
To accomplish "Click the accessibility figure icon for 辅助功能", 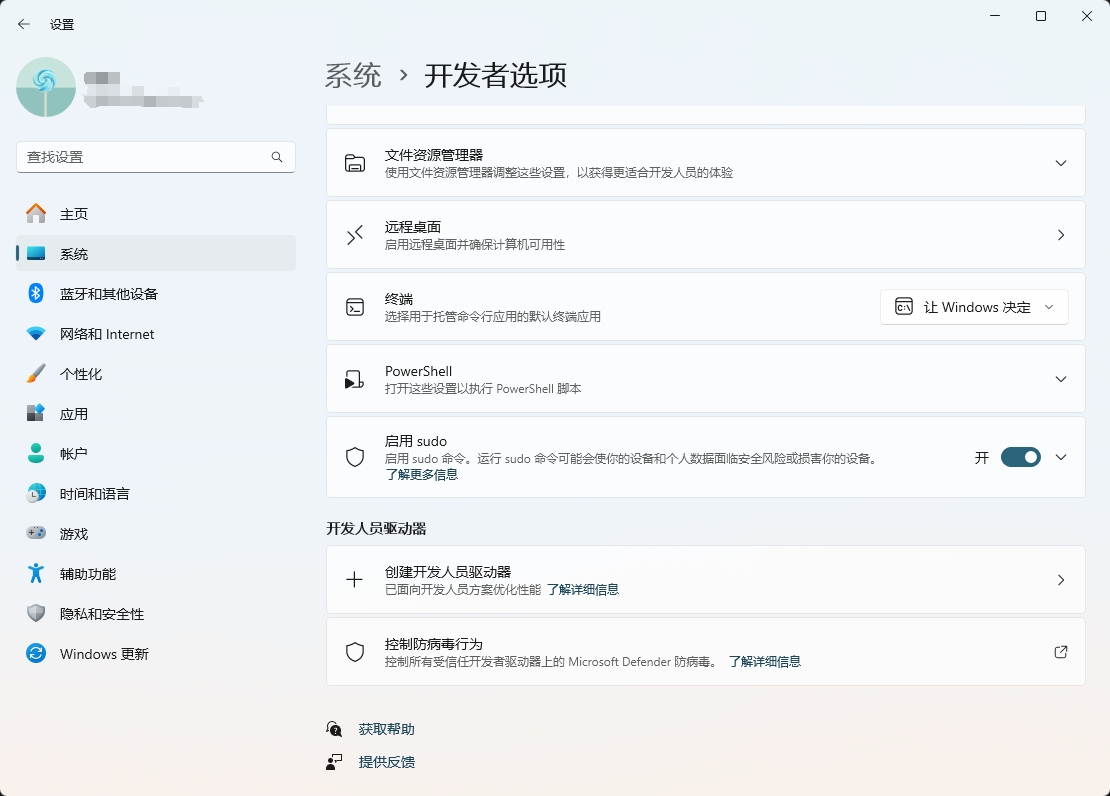I will pos(36,574).
